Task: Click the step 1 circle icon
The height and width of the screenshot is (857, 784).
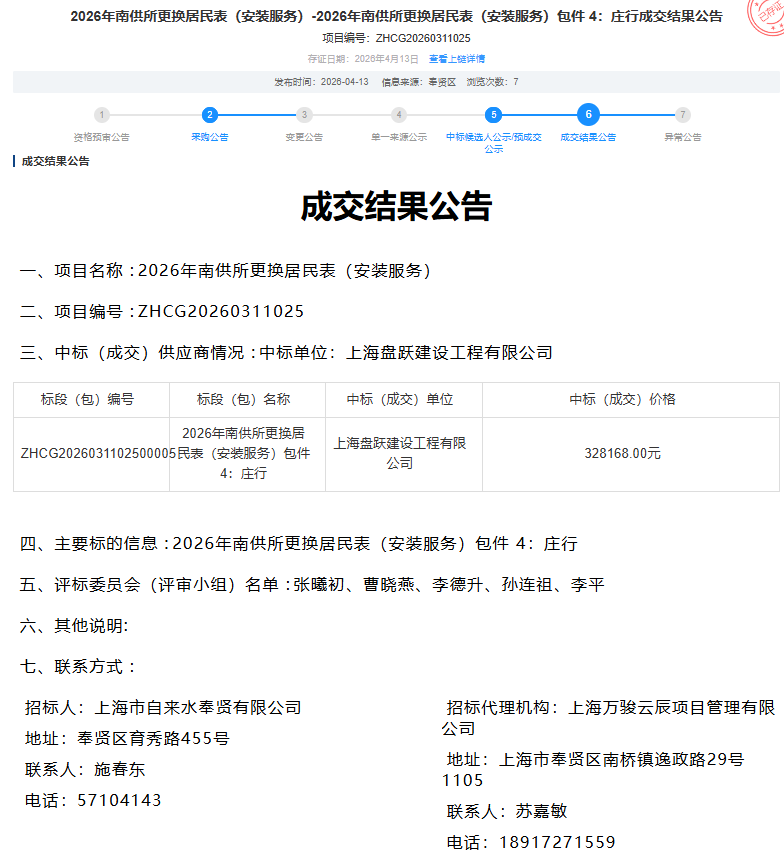Action: pos(102,115)
